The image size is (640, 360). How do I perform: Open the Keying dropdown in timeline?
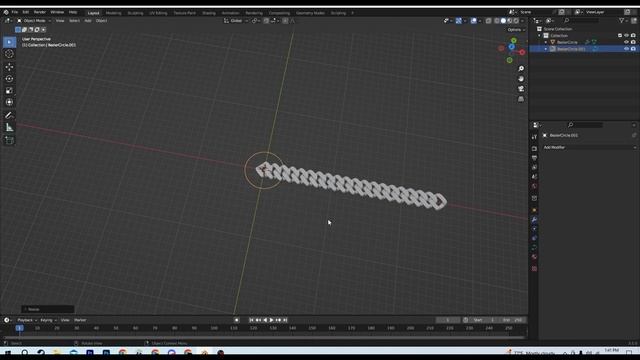48,320
